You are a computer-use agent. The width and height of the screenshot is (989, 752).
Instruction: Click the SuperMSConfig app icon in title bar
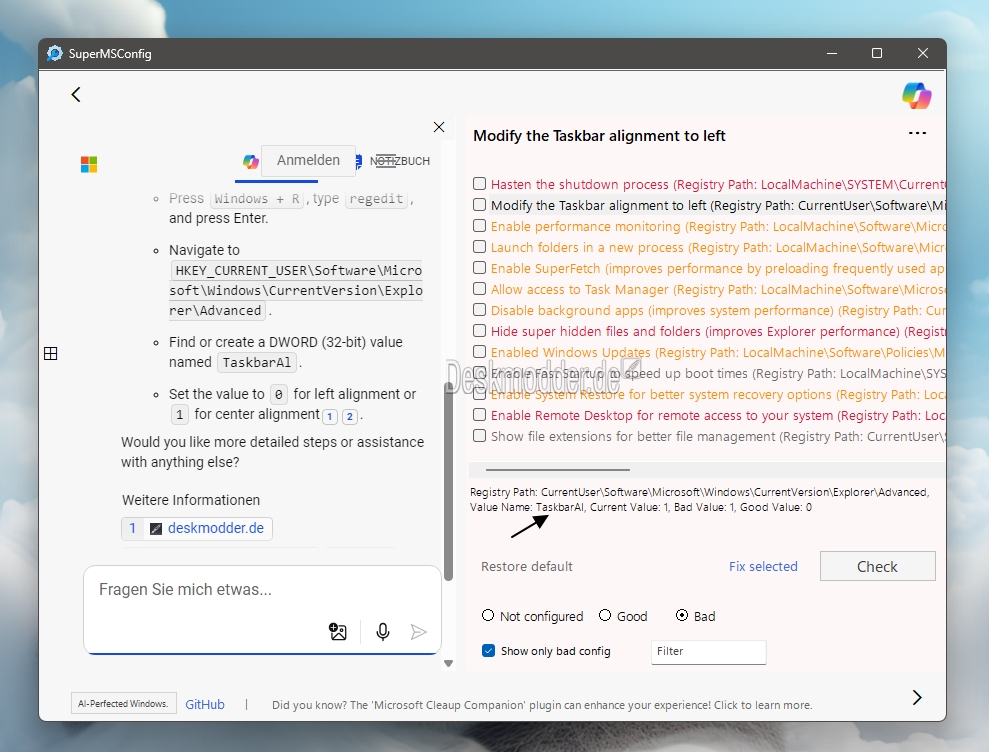pos(55,54)
